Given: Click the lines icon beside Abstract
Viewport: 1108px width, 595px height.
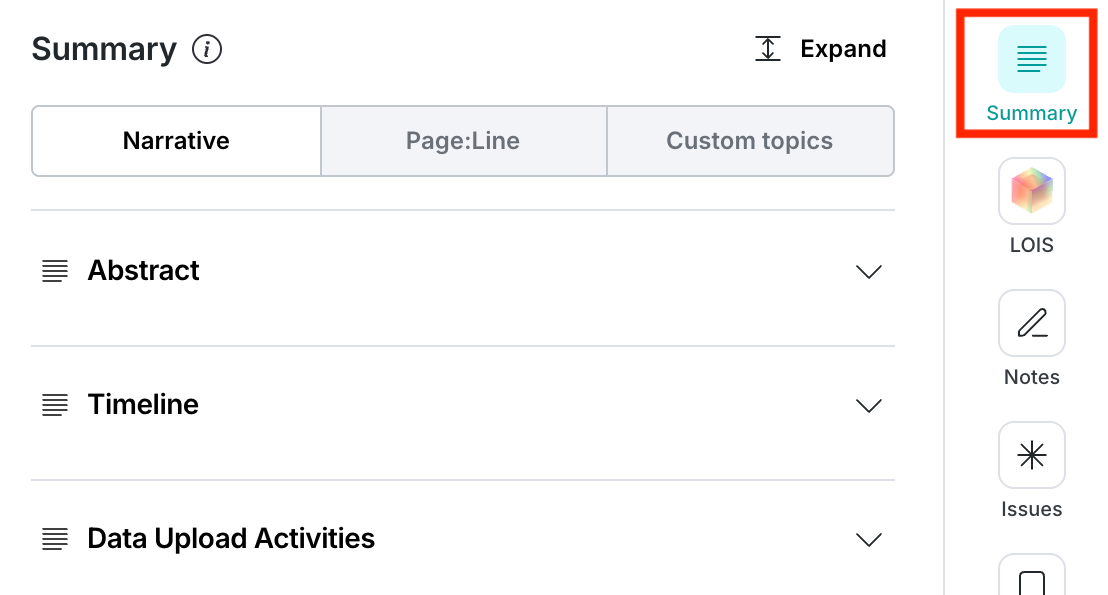Looking at the screenshot, I should (x=55, y=271).
